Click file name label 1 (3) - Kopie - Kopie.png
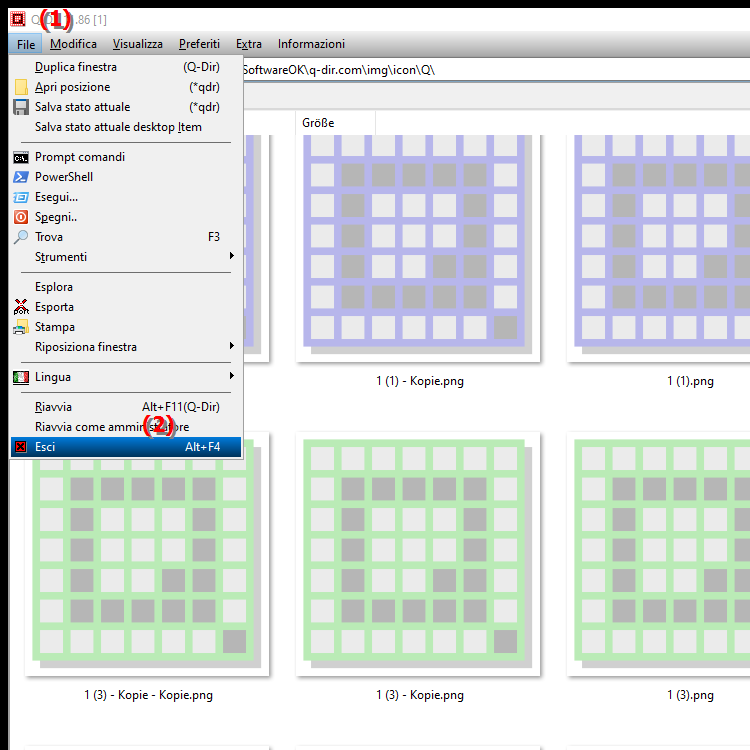Screen dimensions: 750x750 click(148, 695)
